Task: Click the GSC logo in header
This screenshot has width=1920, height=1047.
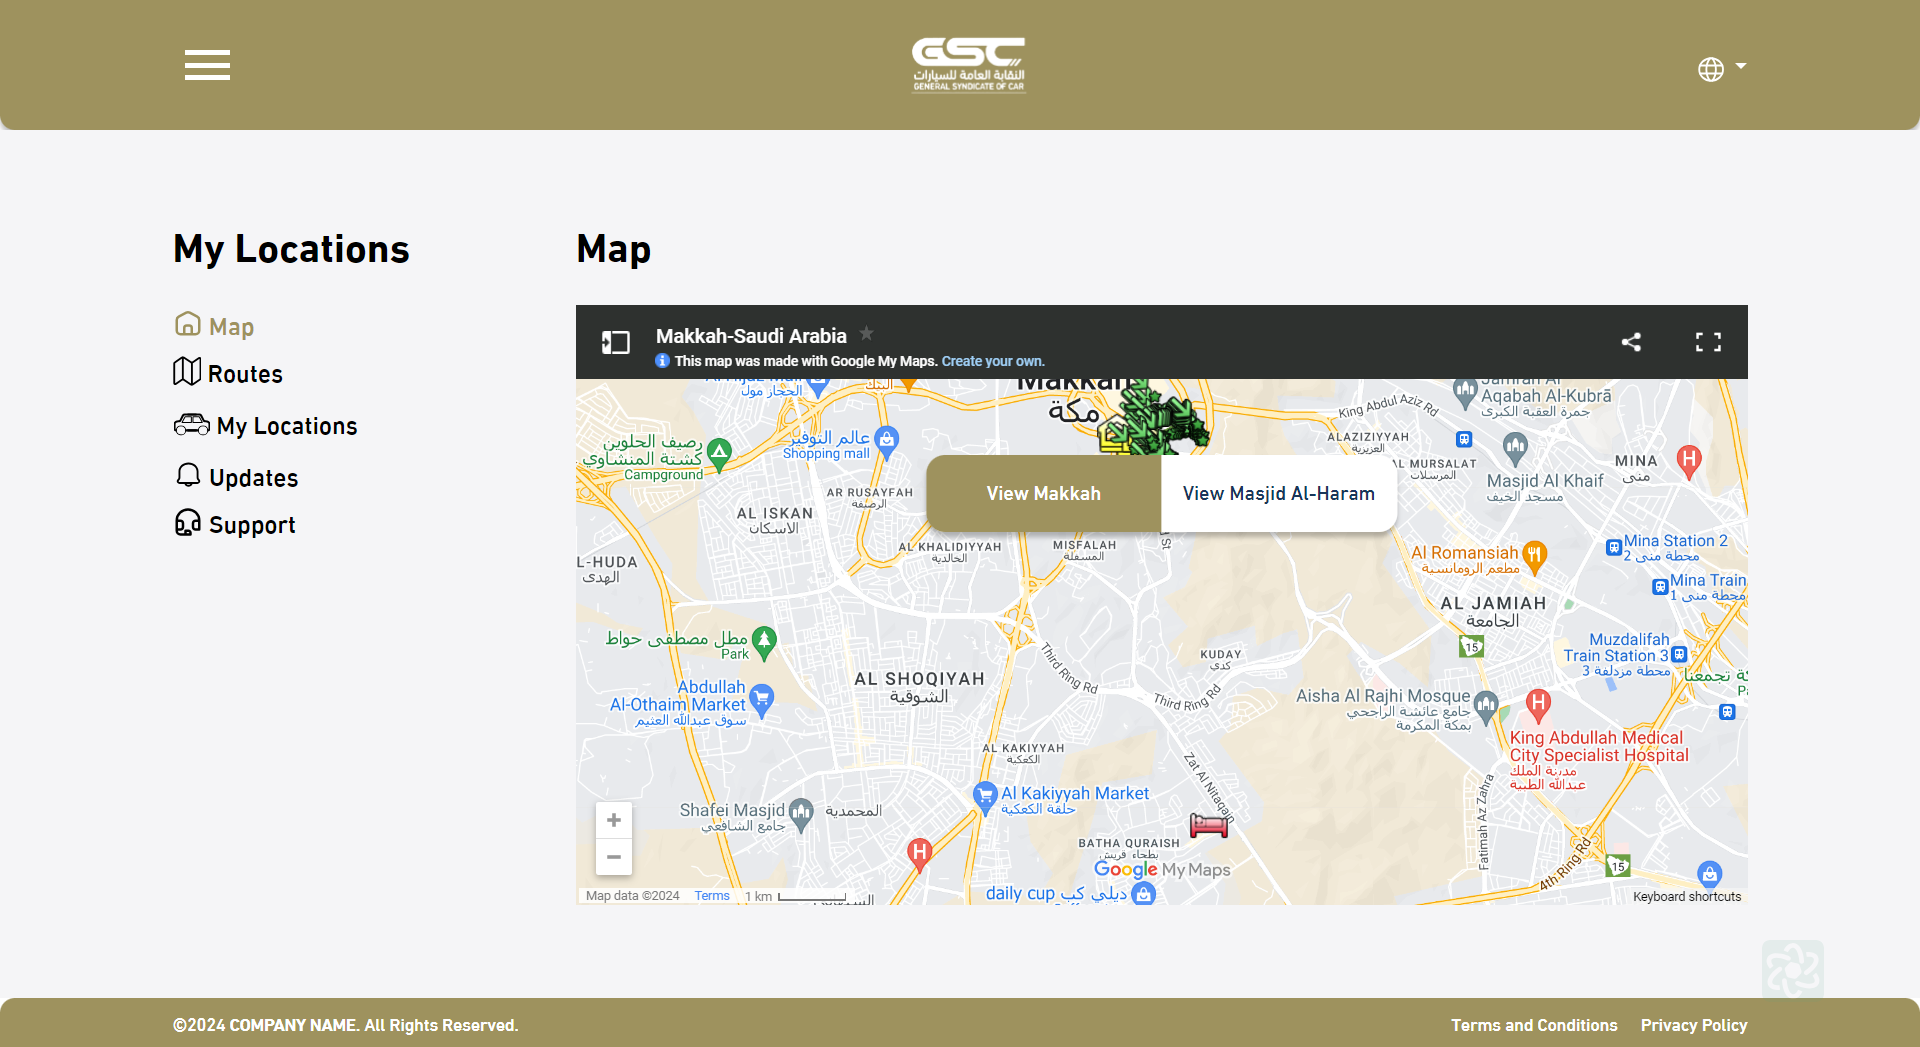Action: coord(968,65)
